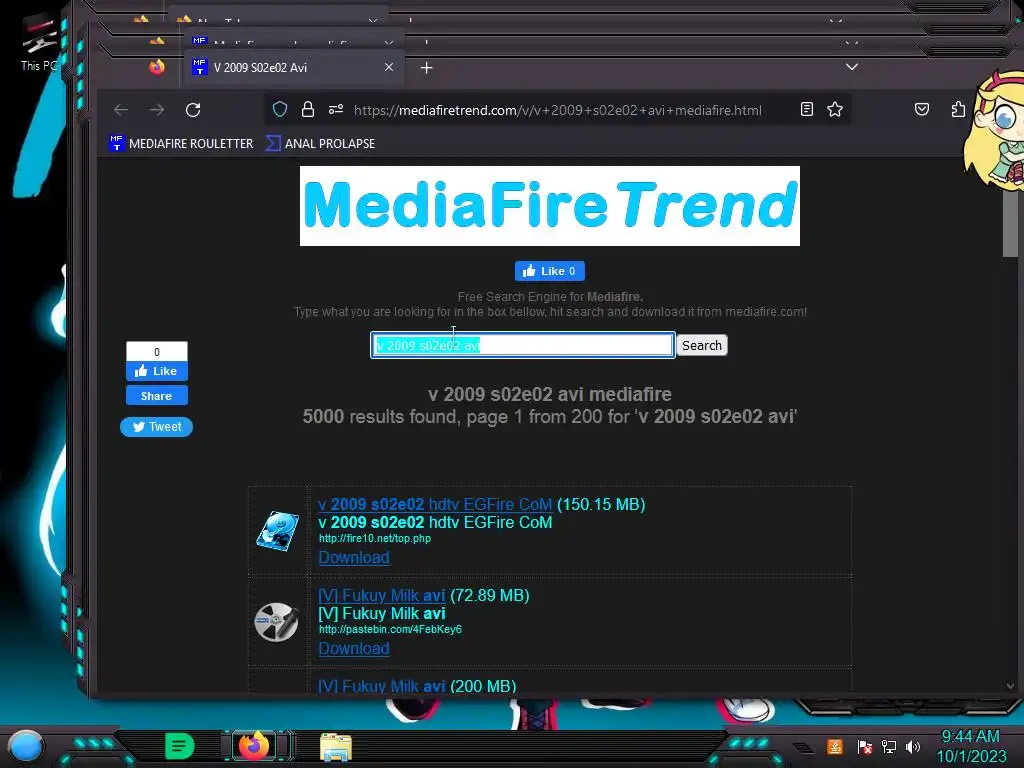Open the [V] Fukuy Milk avi 72.89 MB link
Screen dimensions: 1024x768
coord(381,595)
